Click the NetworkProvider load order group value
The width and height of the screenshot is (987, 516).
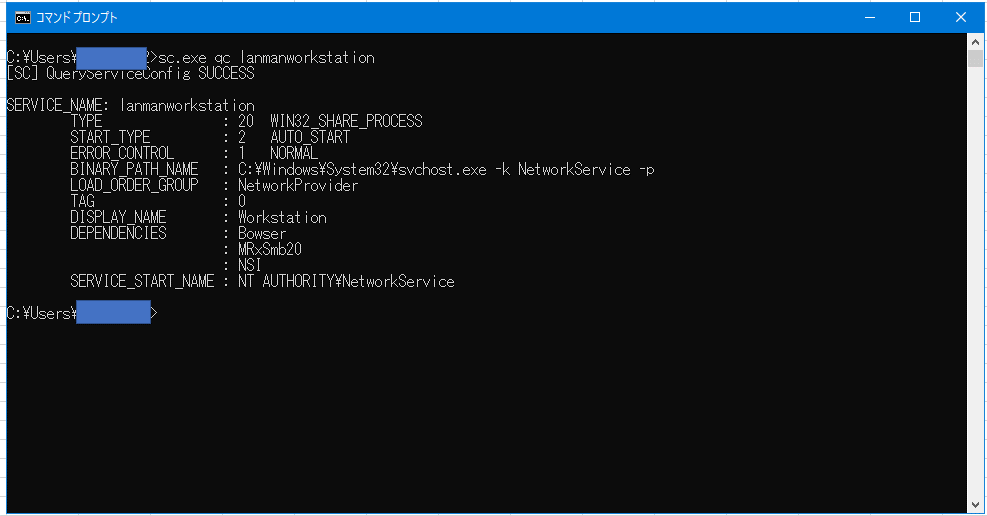(x=298, y=186)
